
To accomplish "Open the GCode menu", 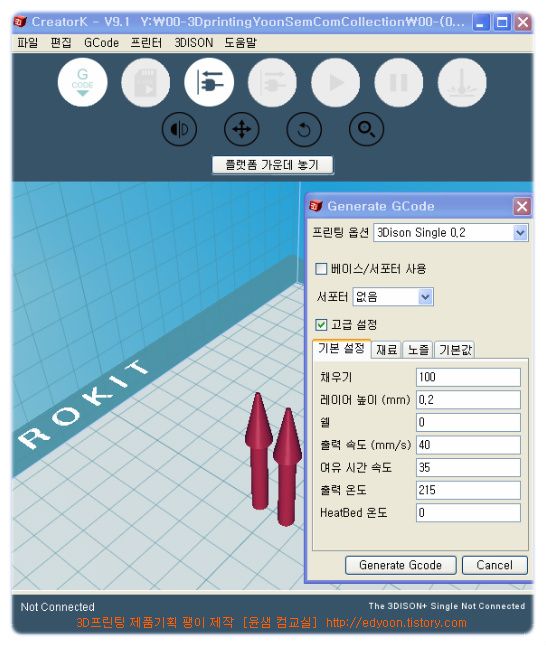I will (x=101, y=42).
